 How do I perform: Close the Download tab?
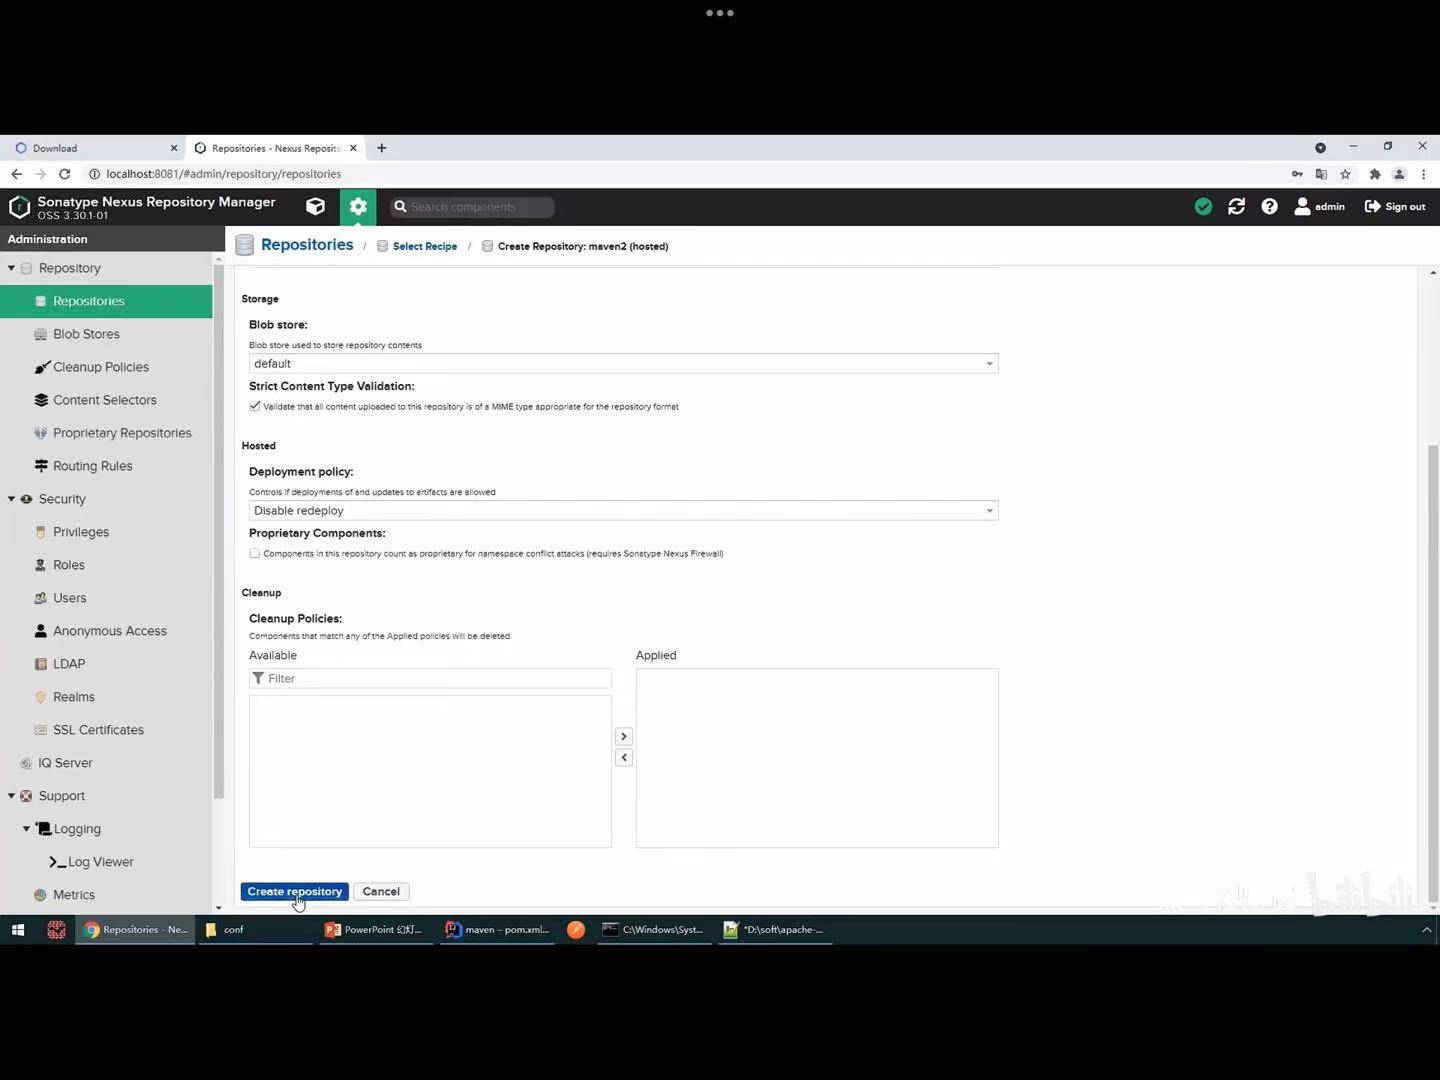pos(174,148)
